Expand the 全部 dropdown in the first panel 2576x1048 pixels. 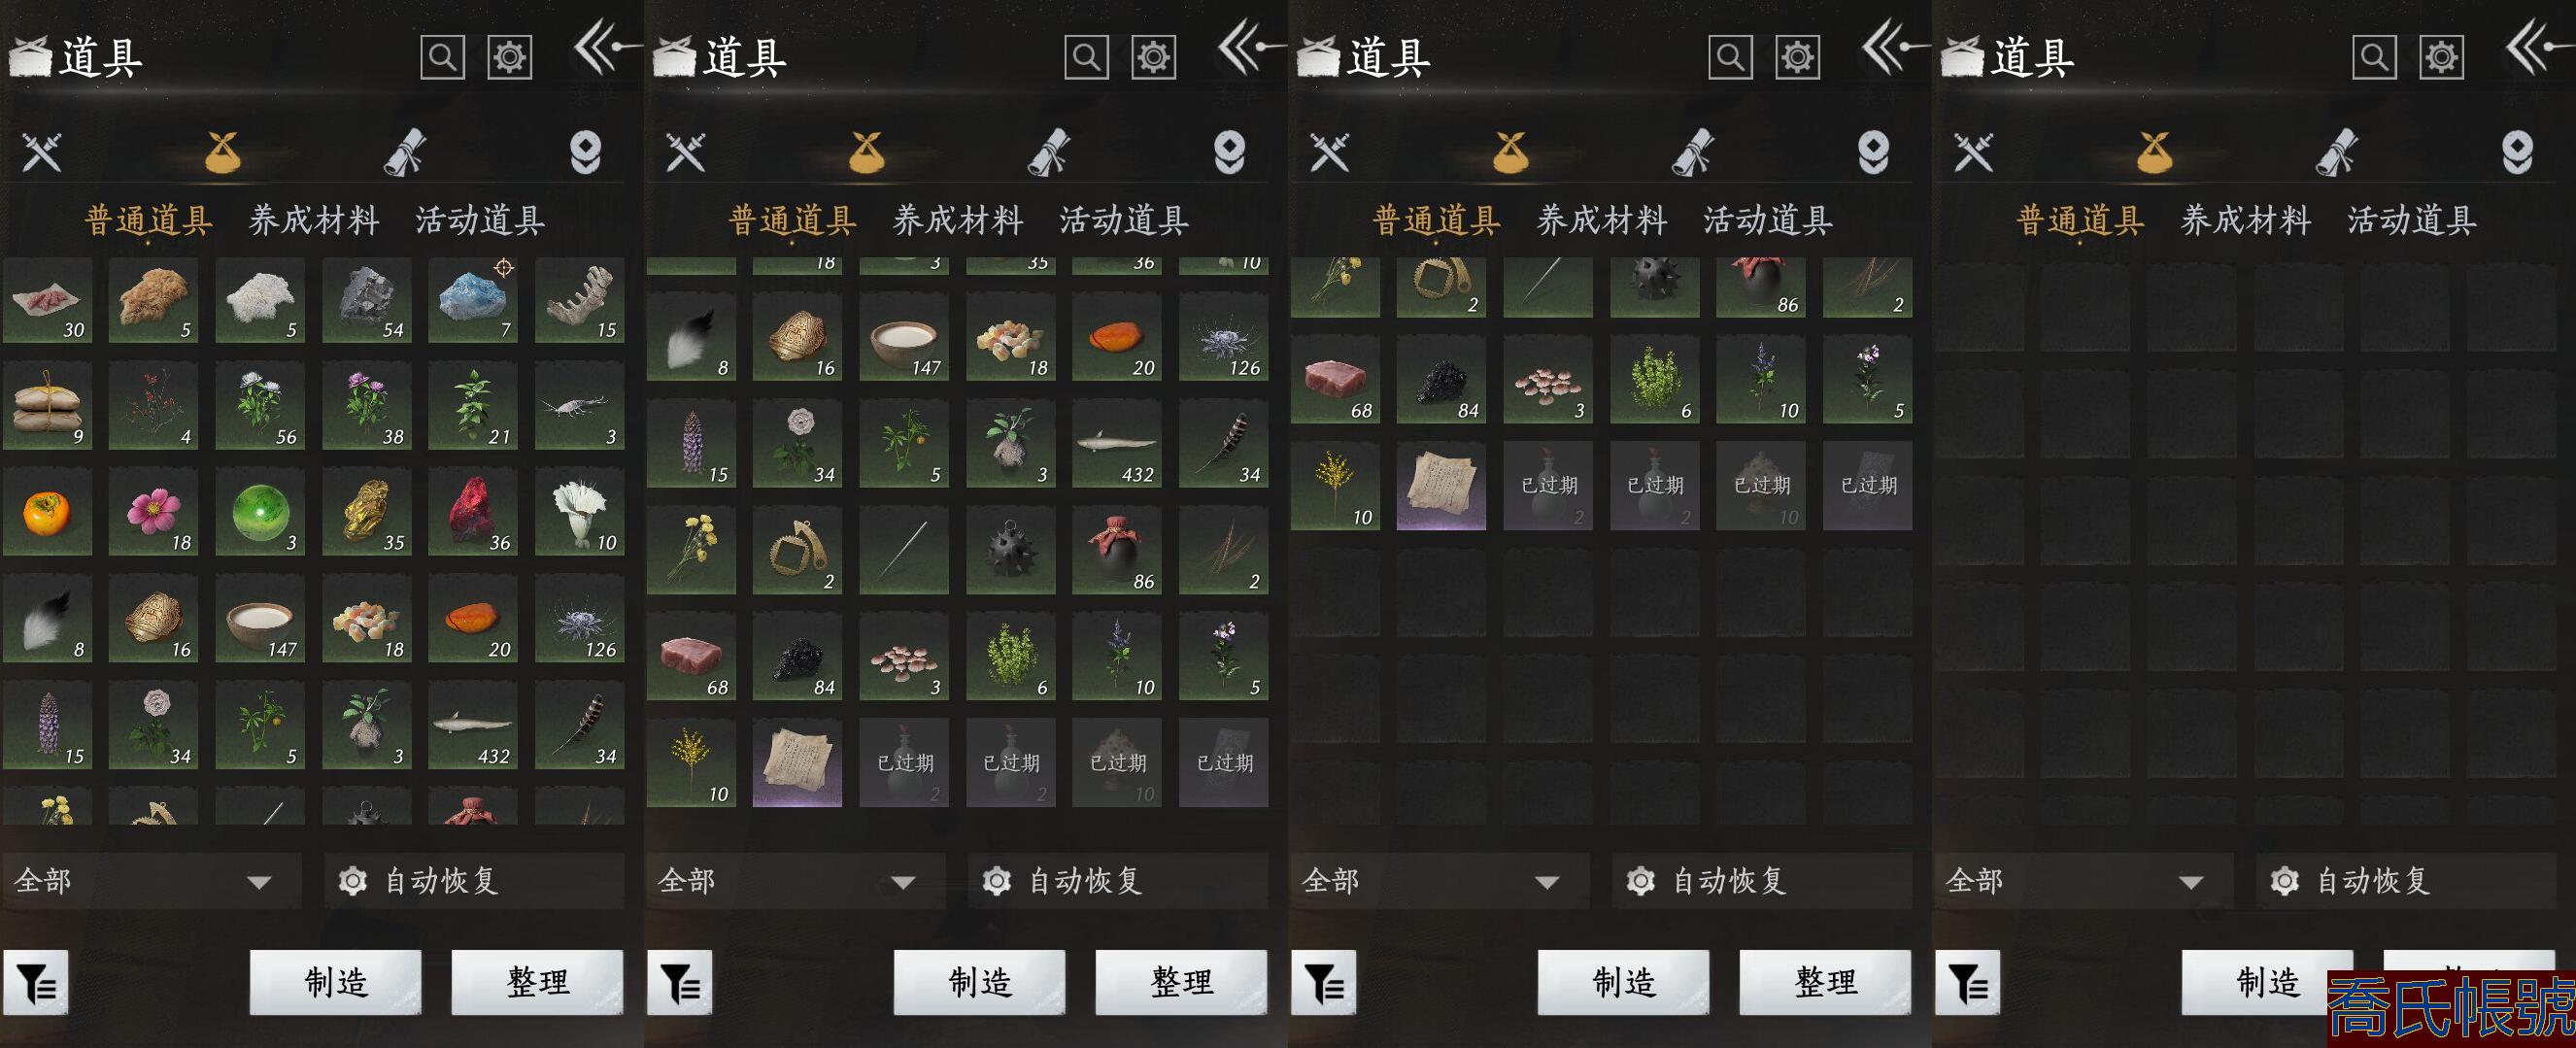152,881
